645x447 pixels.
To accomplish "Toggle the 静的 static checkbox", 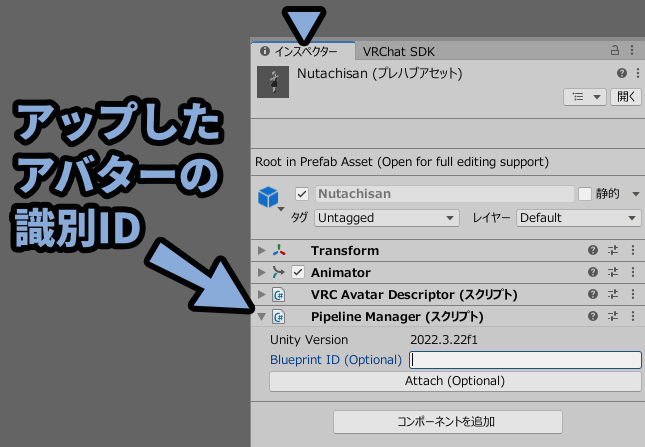I will pyautogui.click(x=585, y=194).
